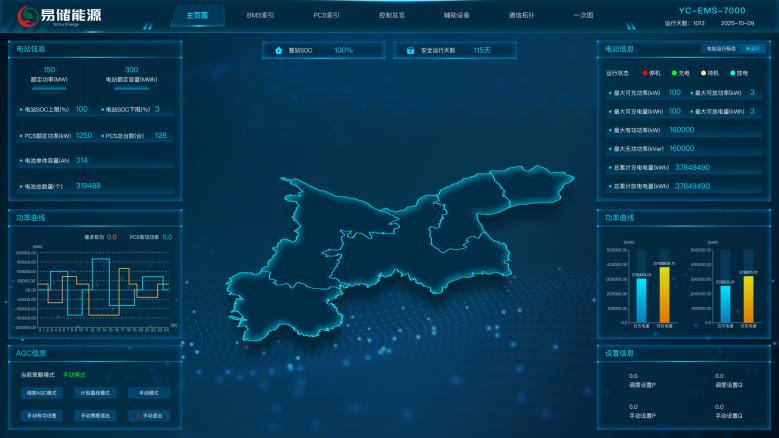779x438 pixels.
Task: Open the 一次图 tab
Action: pyautogui.click(x=583, y=15)
